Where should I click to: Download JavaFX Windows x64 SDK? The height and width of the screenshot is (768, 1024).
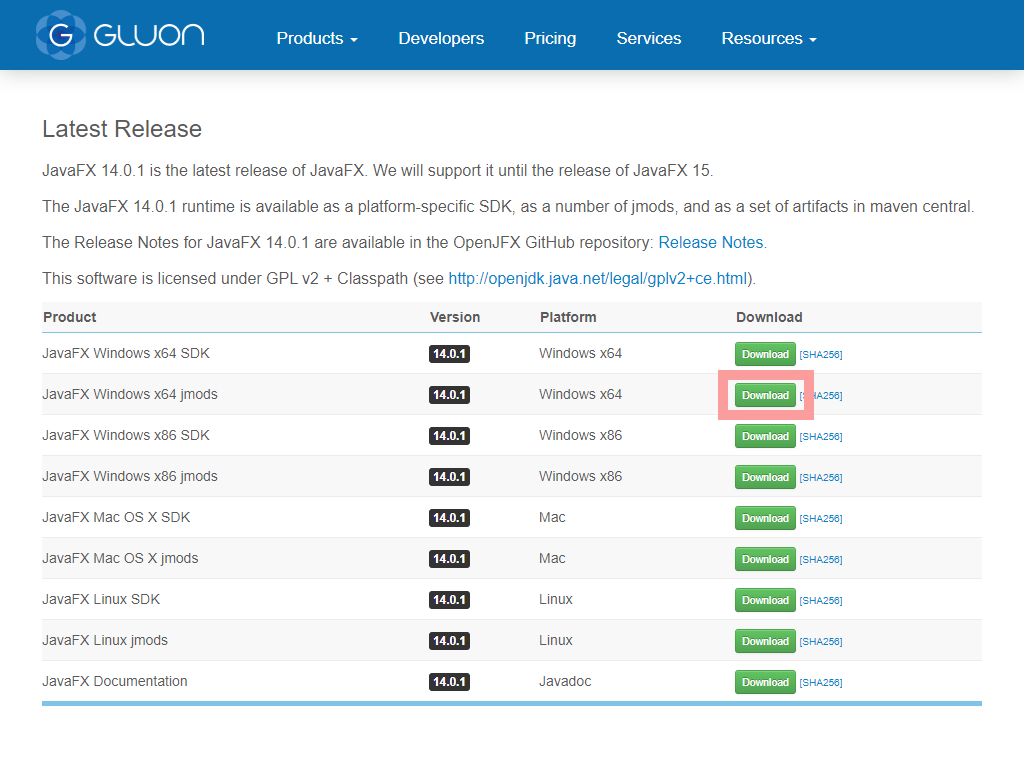click(765, 354)
